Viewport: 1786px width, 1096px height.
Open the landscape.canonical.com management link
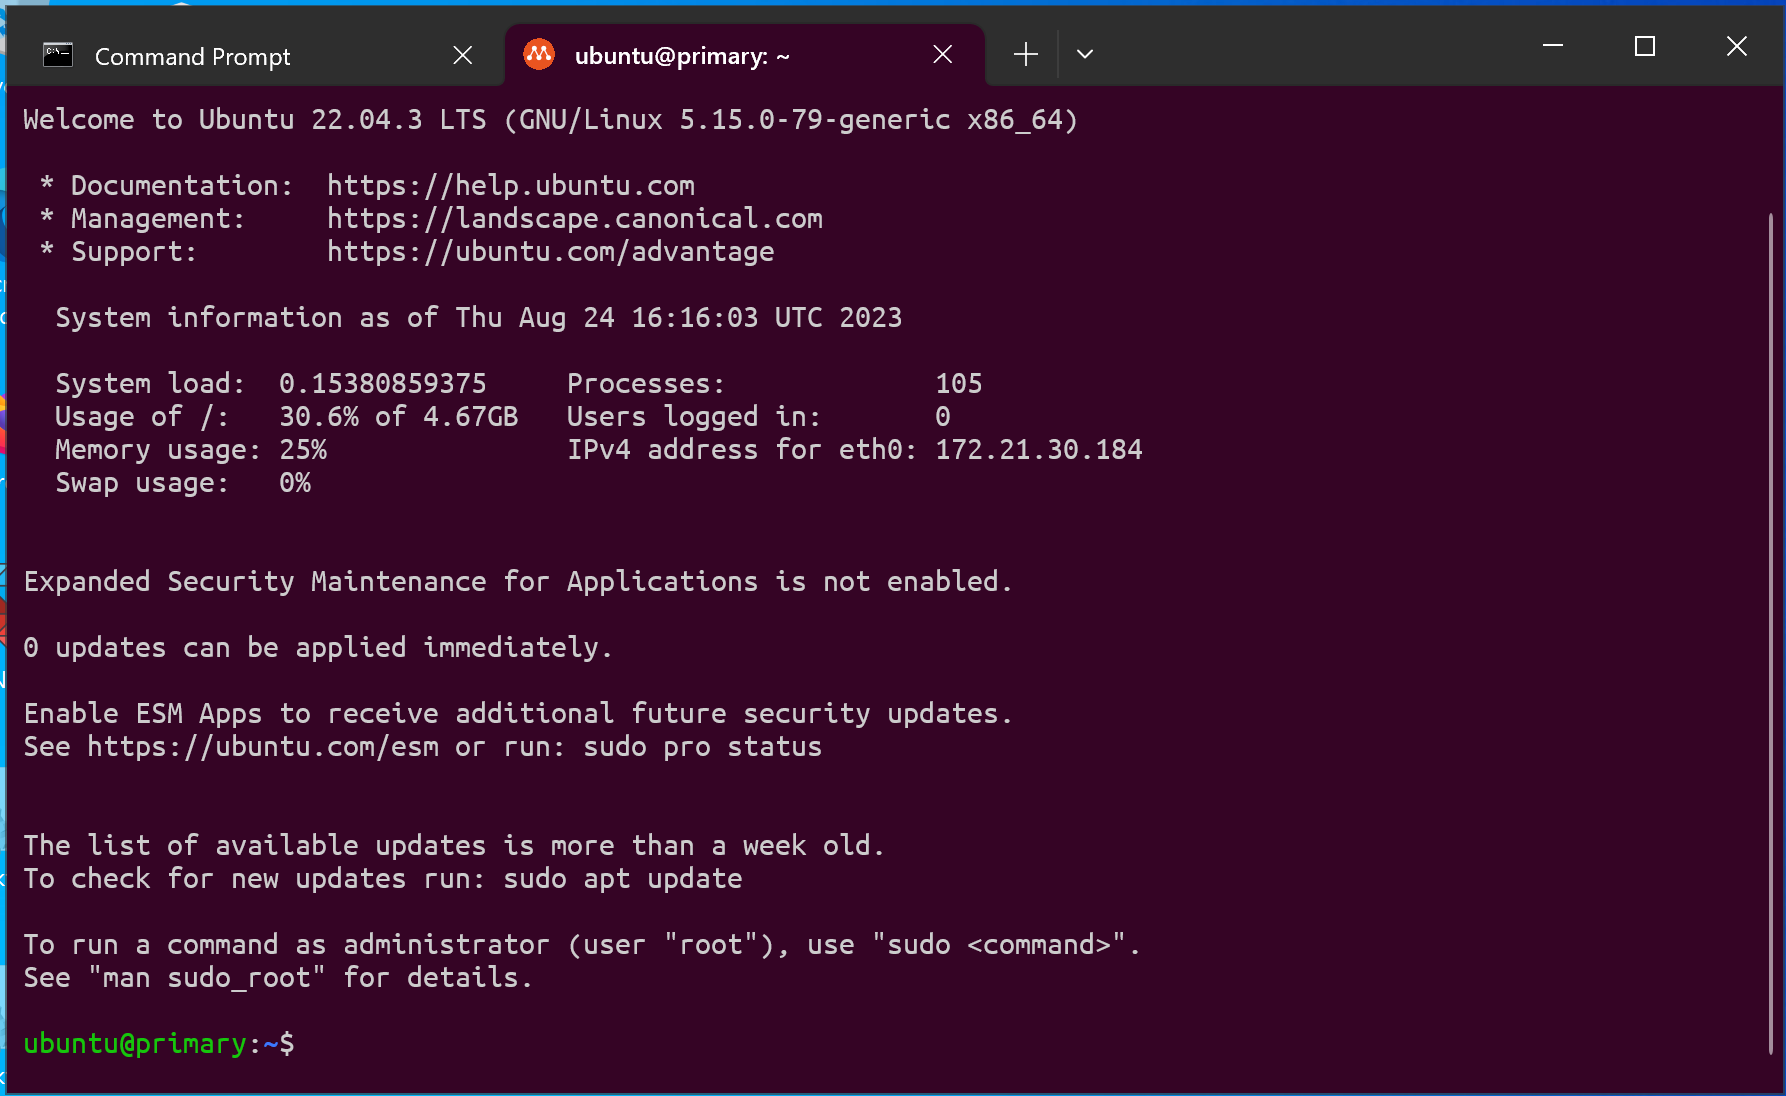click(x=574, y=219)
